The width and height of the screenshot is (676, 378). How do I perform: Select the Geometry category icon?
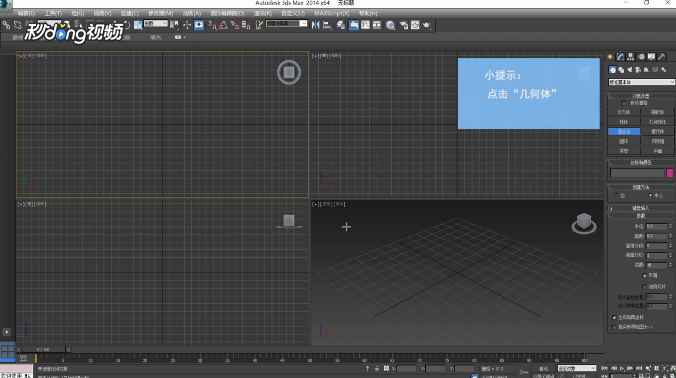click(x=613, y=70)
